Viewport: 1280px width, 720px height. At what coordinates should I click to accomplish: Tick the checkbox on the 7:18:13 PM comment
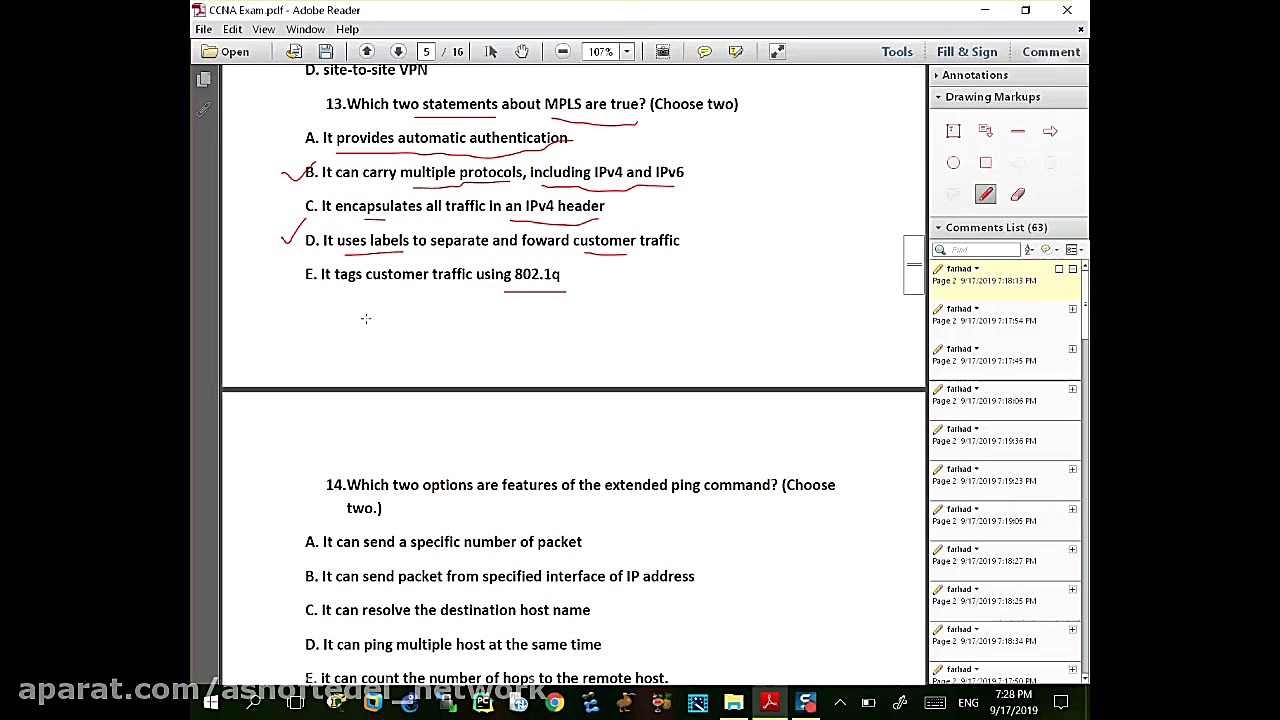click(x=1059, y=269)
